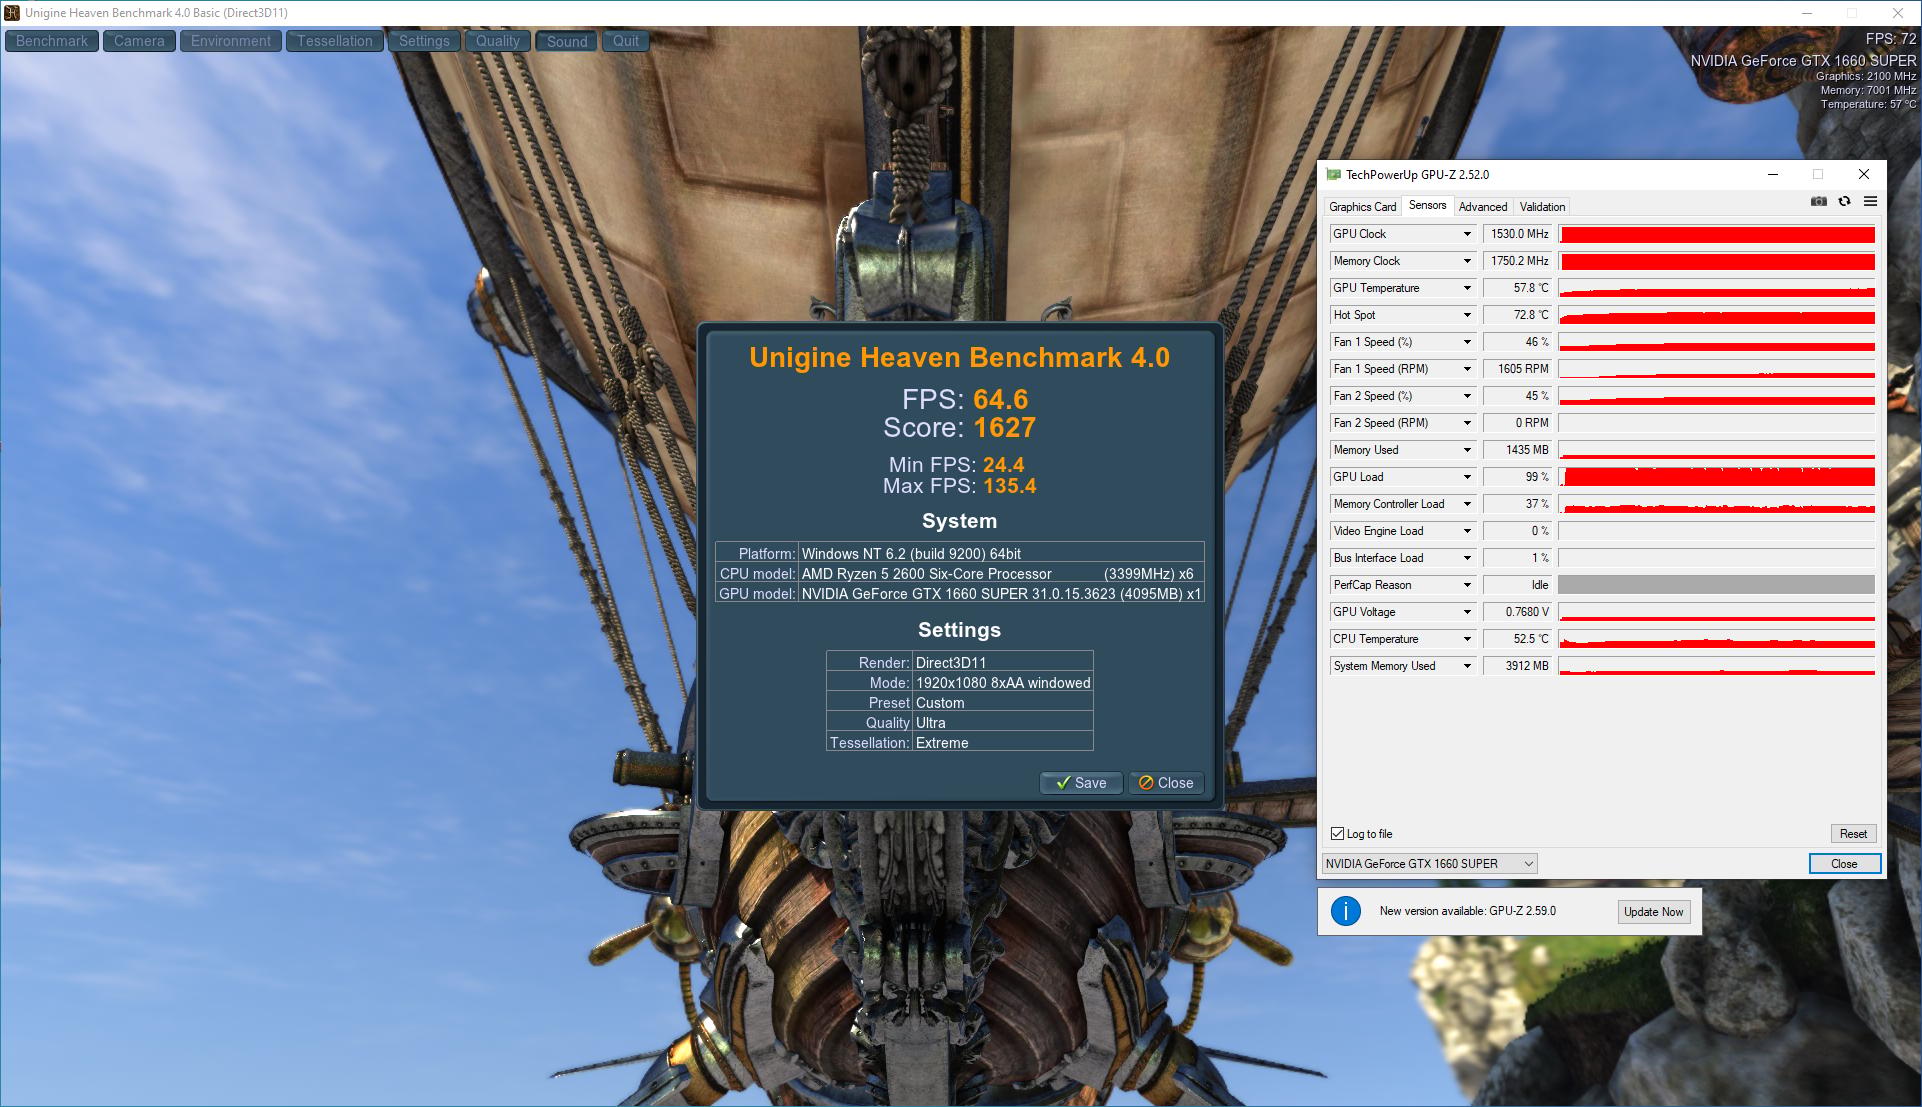Viewport: 1922px width, 1107px height.
Task: Open the GPU Load sensor dropdown
Action: (x=1467, y=477)
